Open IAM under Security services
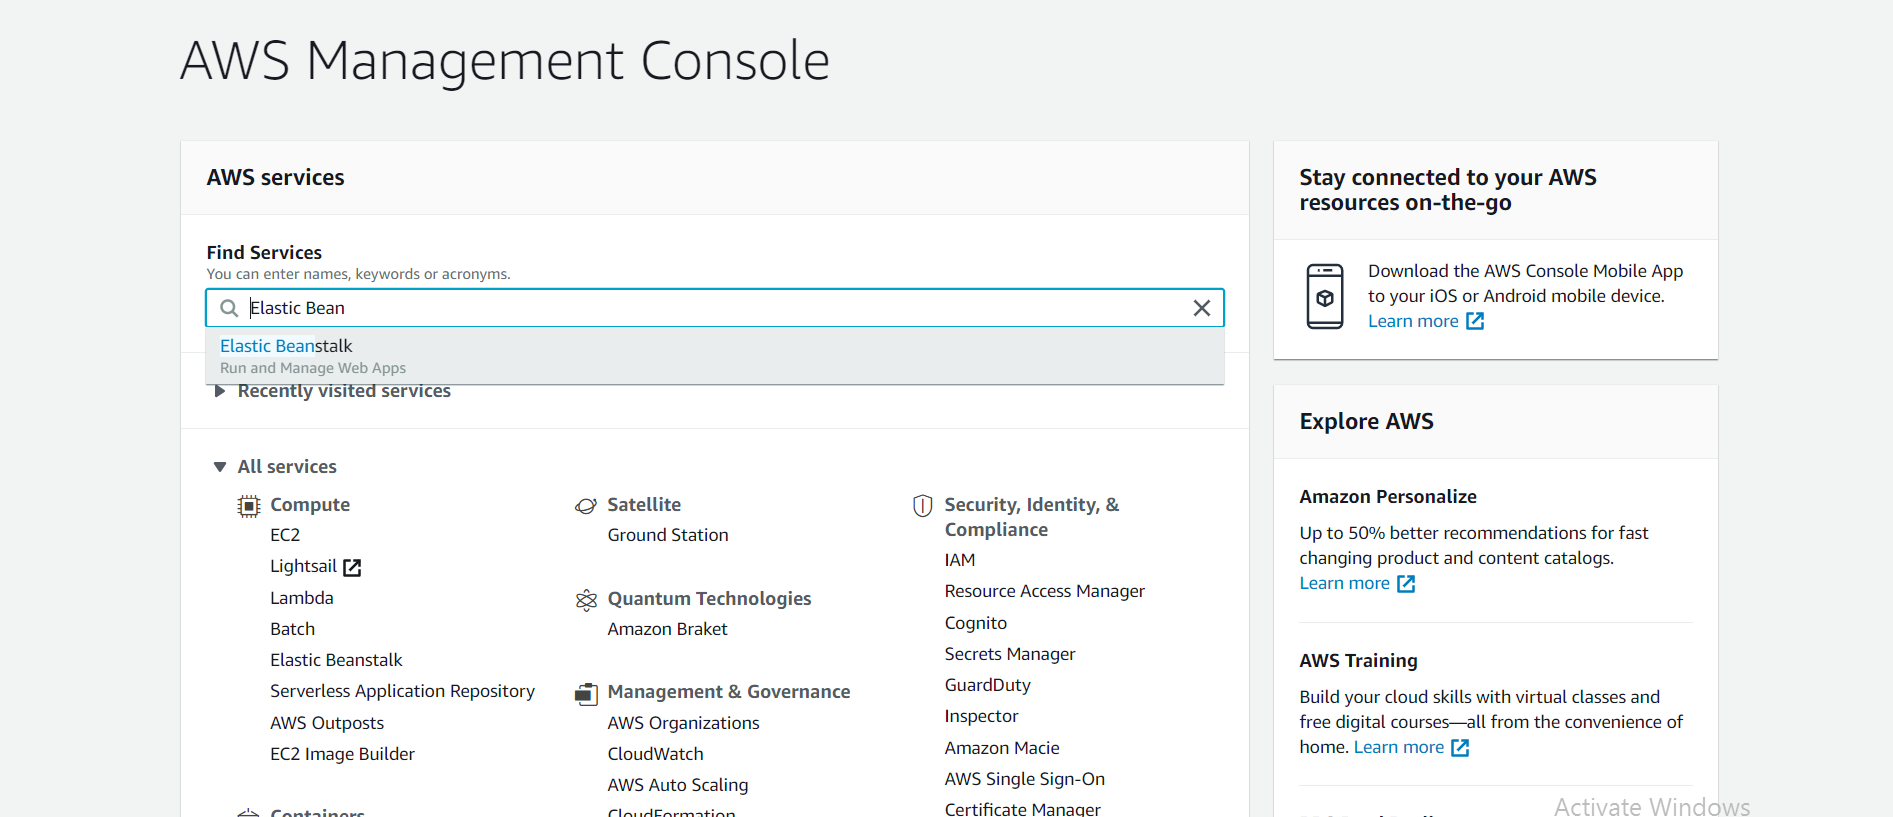The image size is (1893, 817). tap(960, 560)
